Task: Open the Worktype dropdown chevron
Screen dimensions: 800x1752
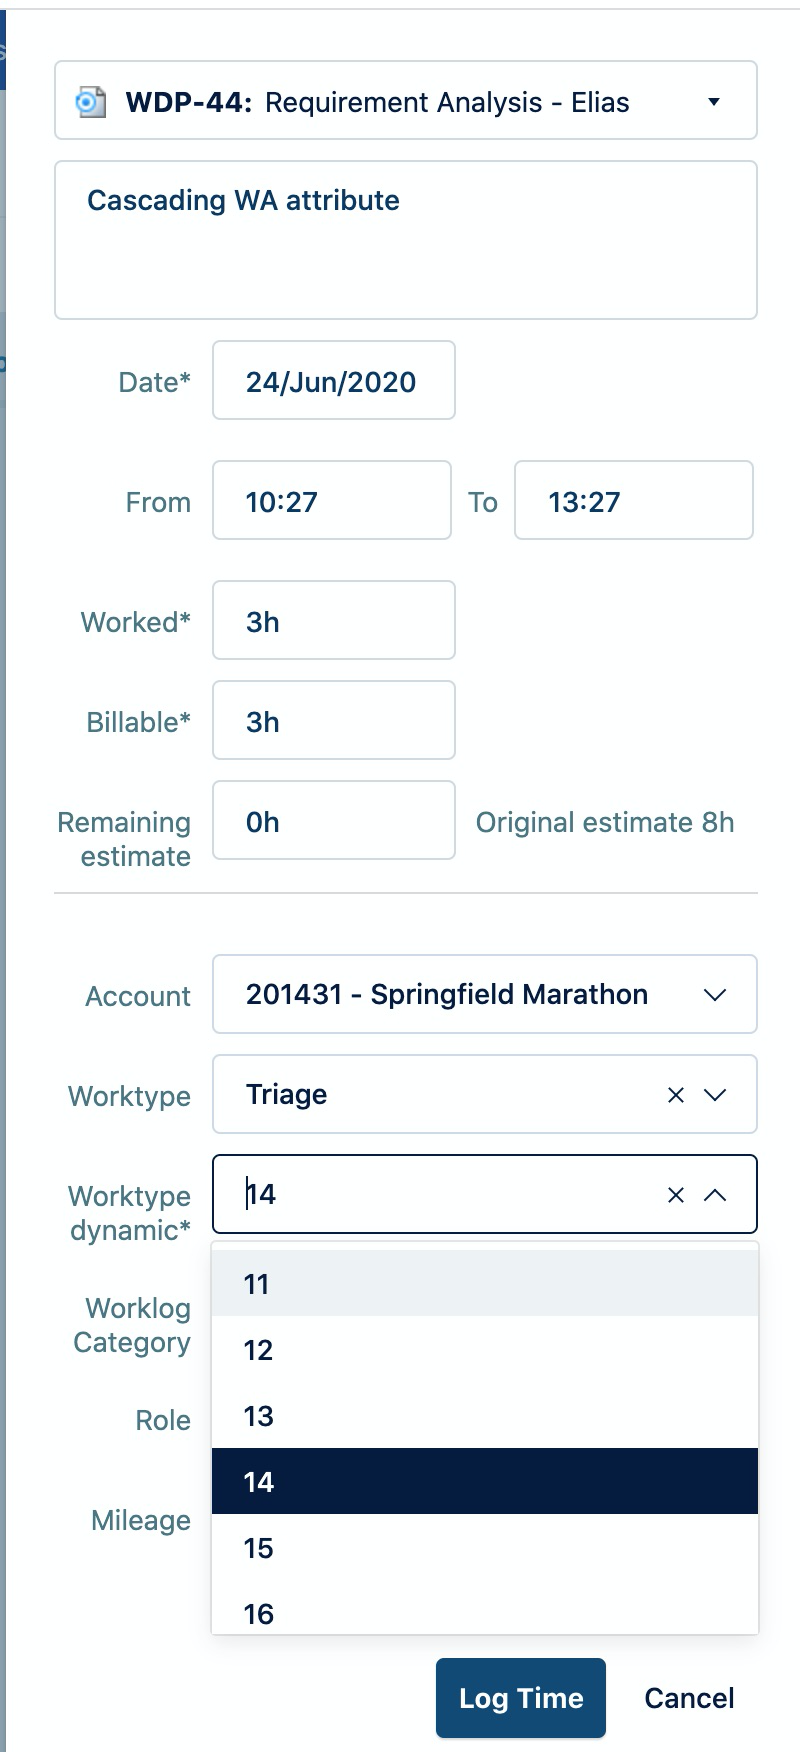Action: tap(715, 1095)
